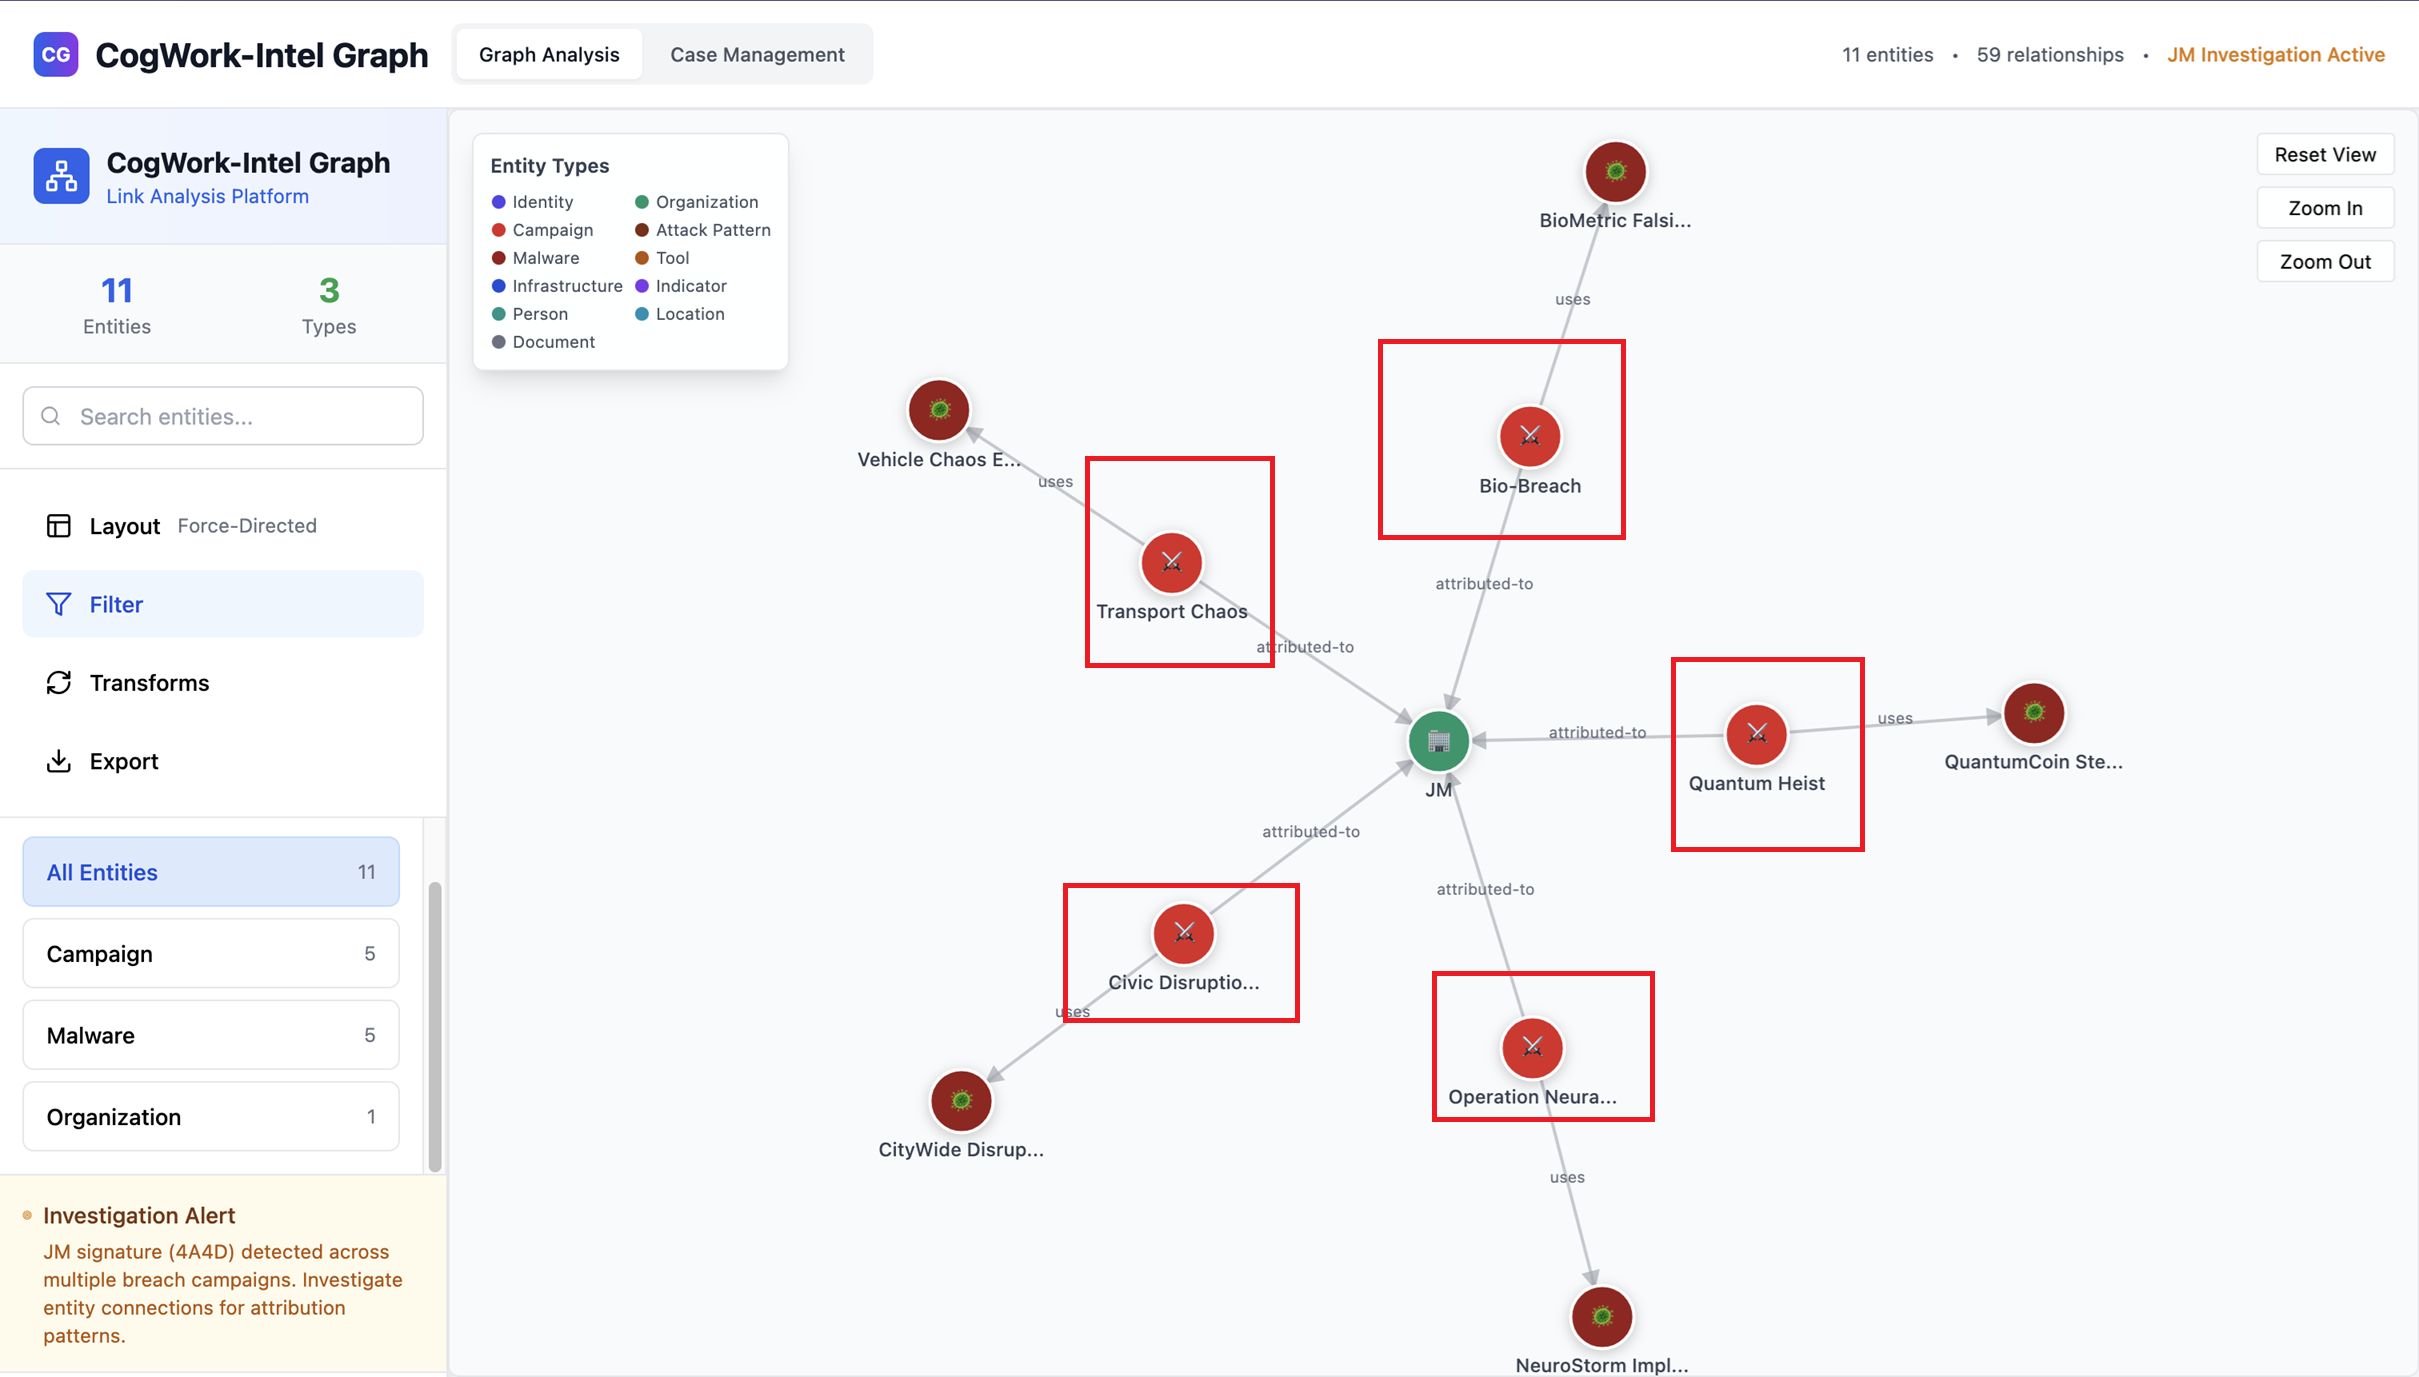Click the NeuroStorm malware node
Screen dimensions: 2419x1377
coord(1601,1316)
